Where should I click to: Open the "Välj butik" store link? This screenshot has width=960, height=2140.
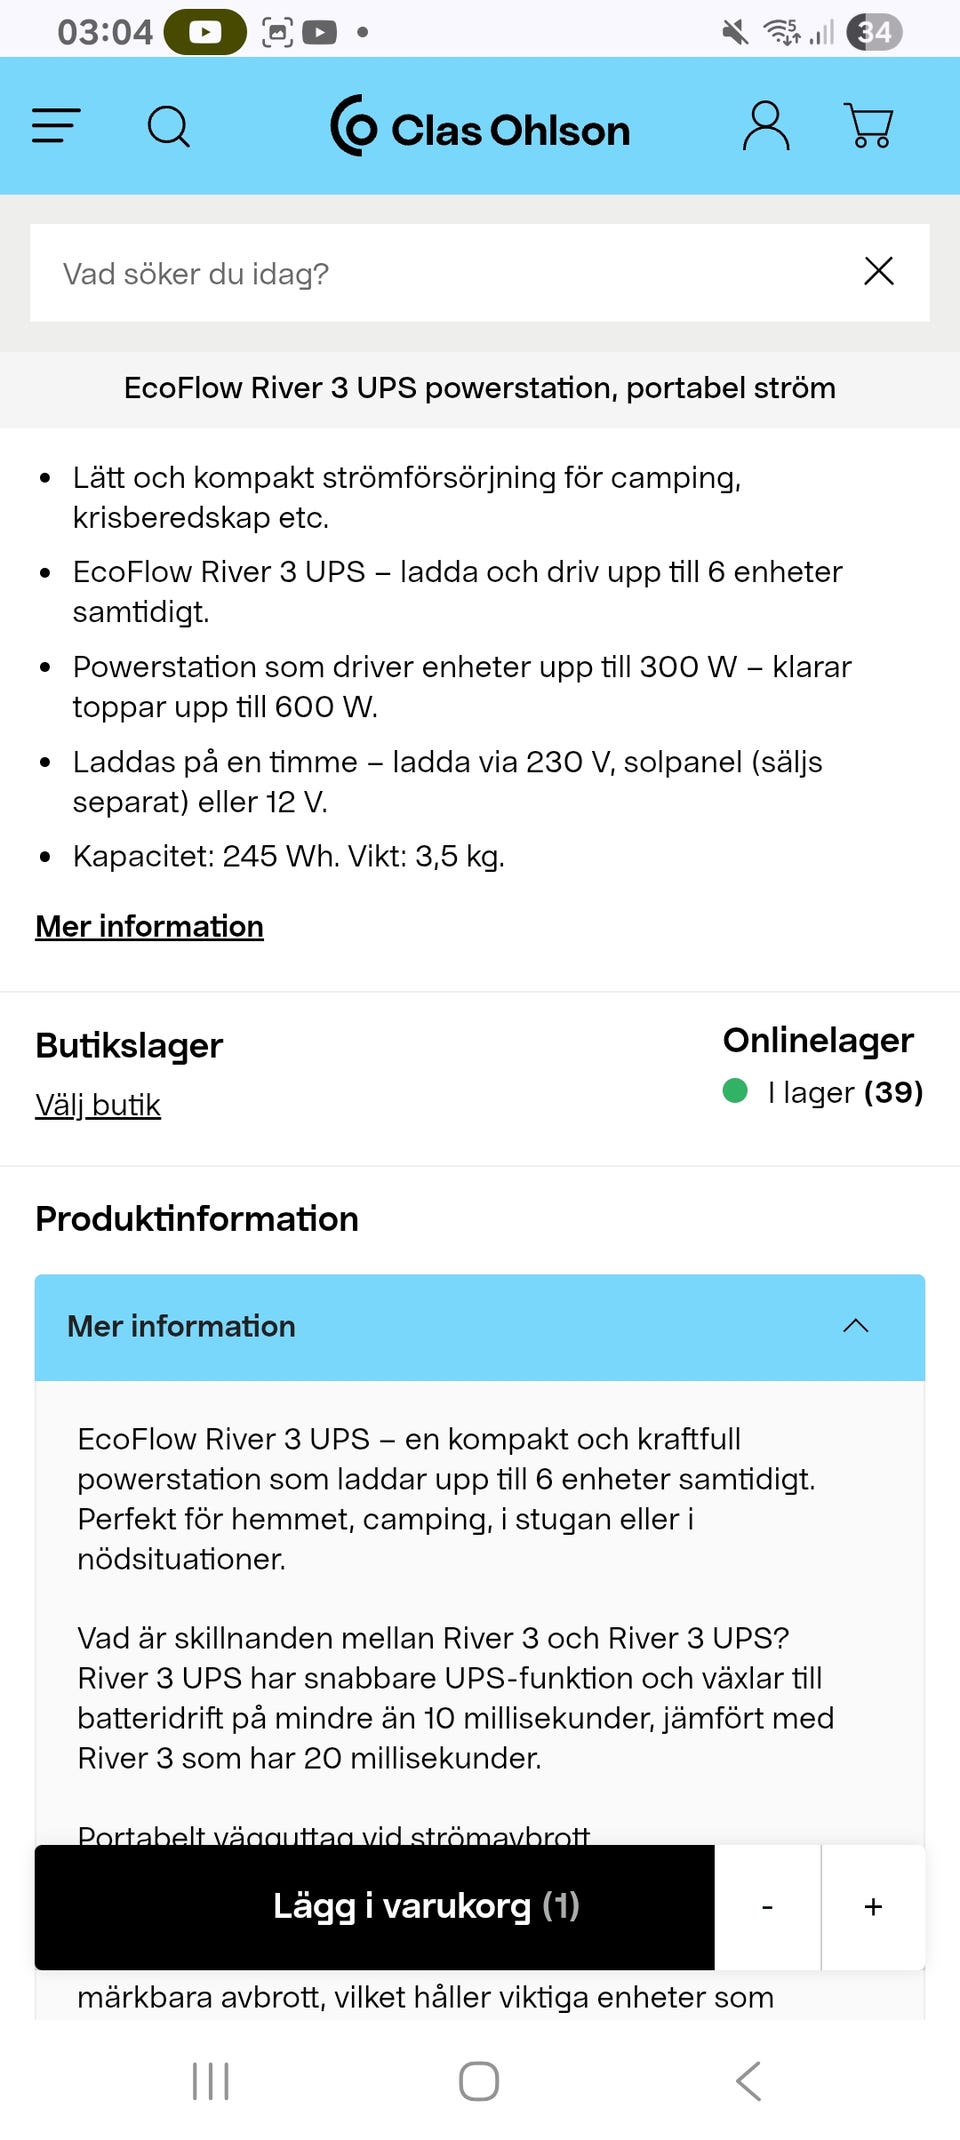click(98, 1105)
